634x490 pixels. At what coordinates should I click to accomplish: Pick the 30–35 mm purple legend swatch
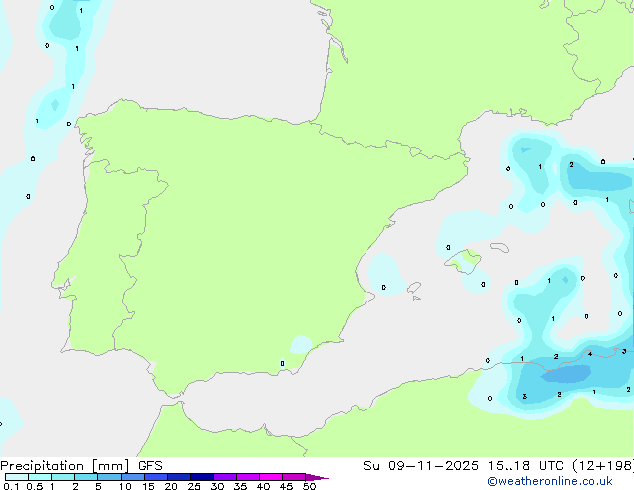click(224, 477)
